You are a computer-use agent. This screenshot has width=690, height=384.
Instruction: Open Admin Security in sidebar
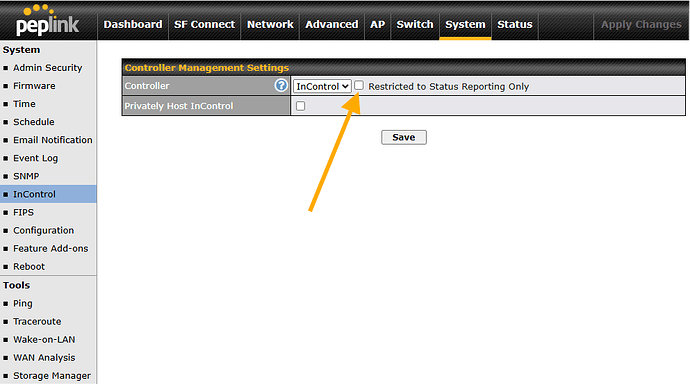click(x=48, y=68)
